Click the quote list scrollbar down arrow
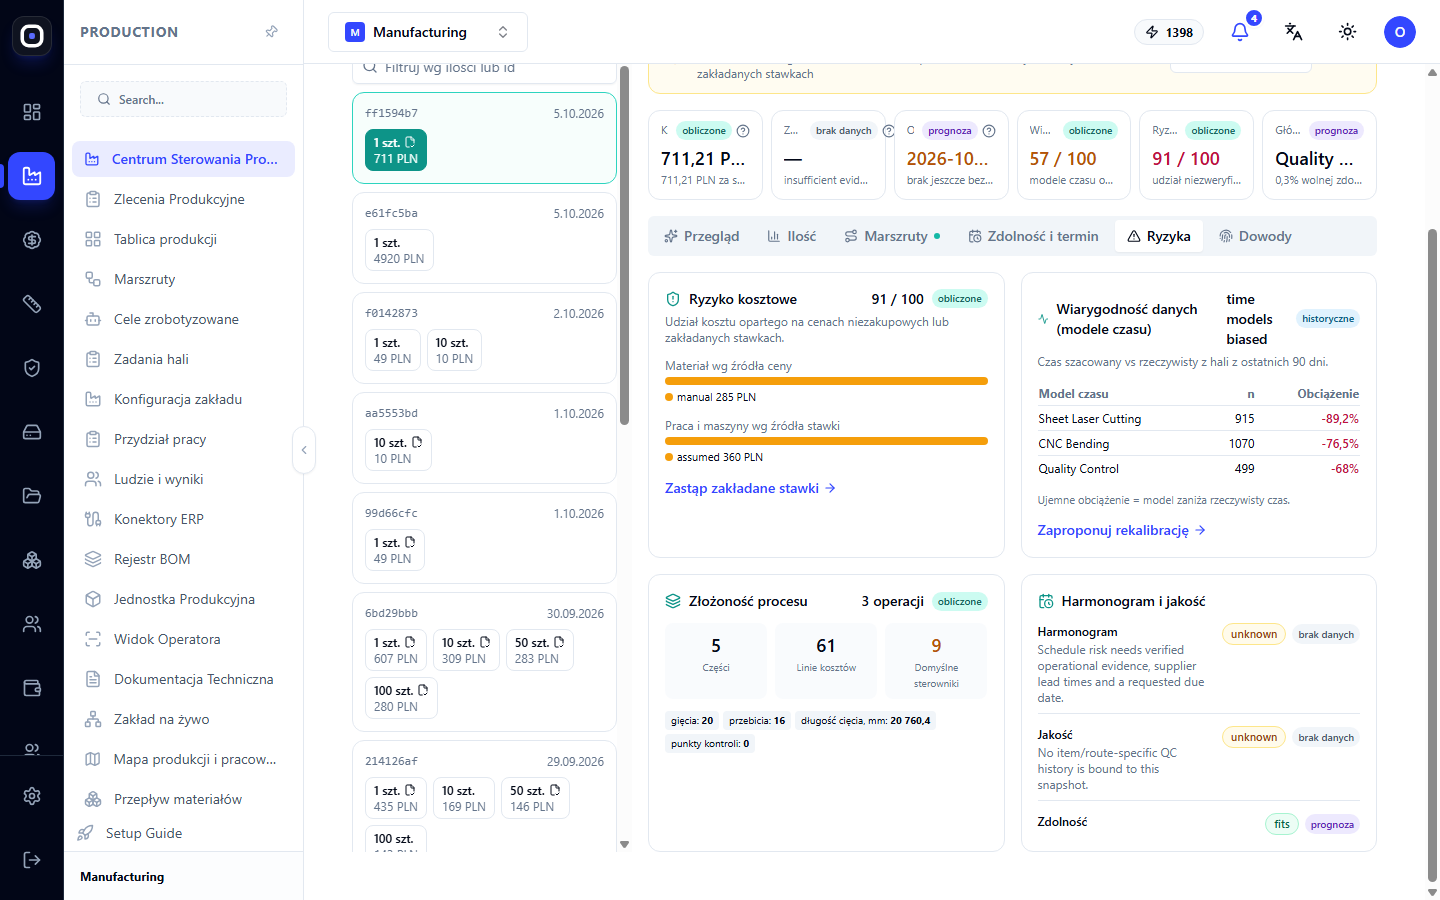The height and width of the screenshot is (900, 1440). pos(625,845)
